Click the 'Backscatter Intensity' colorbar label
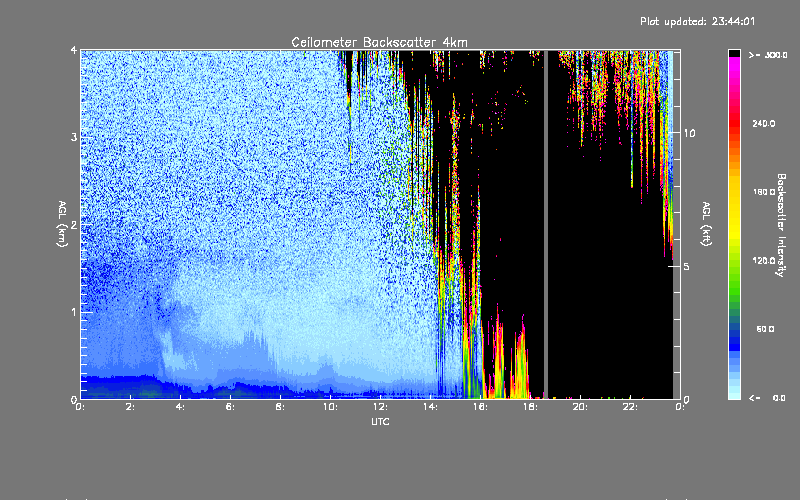This screenshot has width=800, height=500. pyautogui.click(x=780, y=225)
